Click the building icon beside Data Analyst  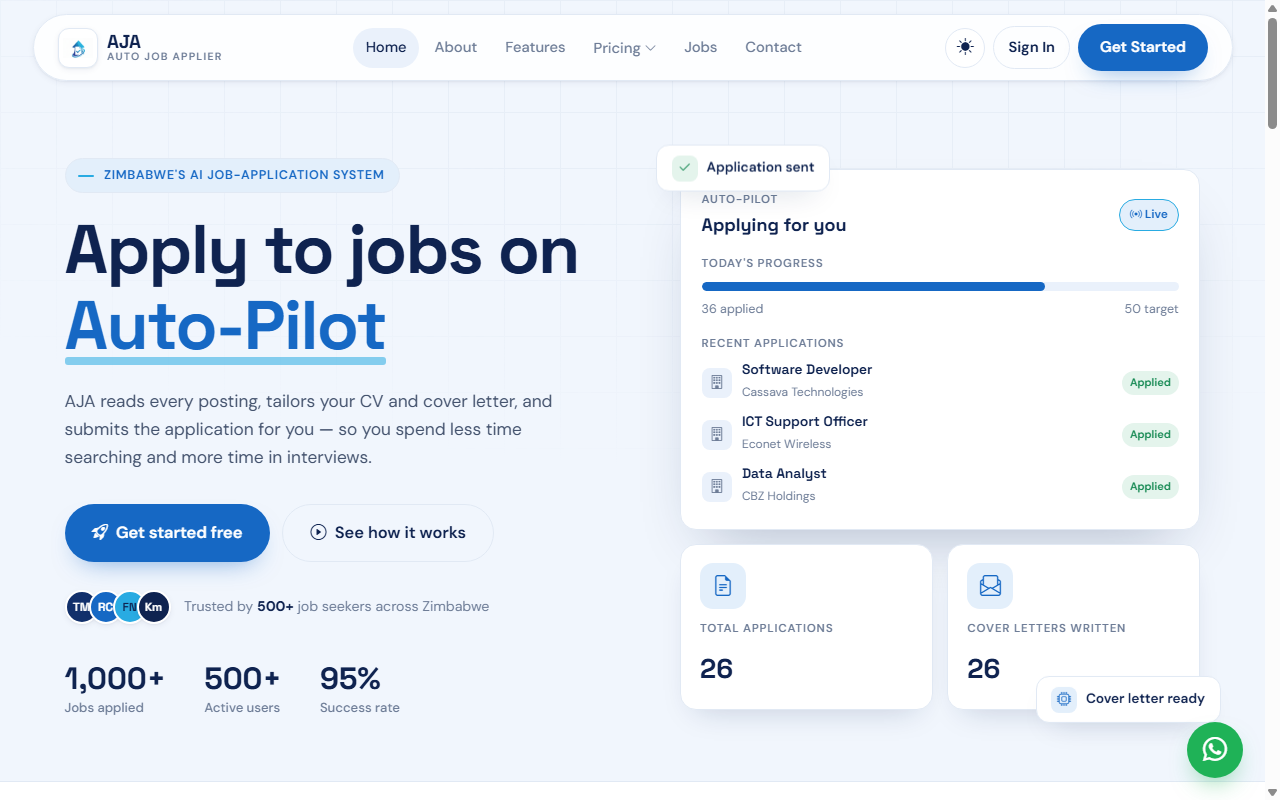(716, 486)
